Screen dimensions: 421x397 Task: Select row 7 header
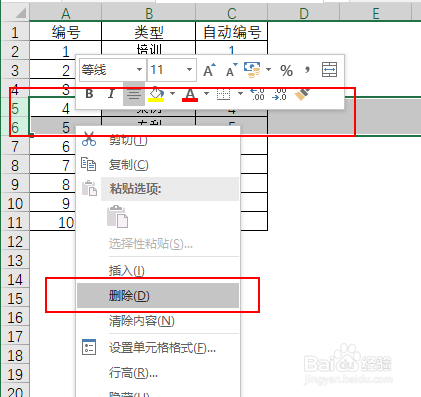(x=15, y=146)
